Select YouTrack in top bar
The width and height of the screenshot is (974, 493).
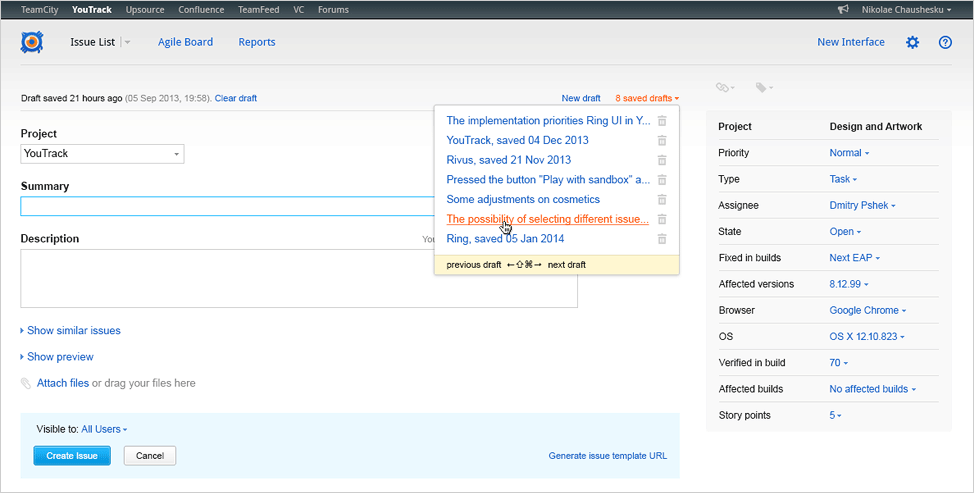(x=92, y=9)
